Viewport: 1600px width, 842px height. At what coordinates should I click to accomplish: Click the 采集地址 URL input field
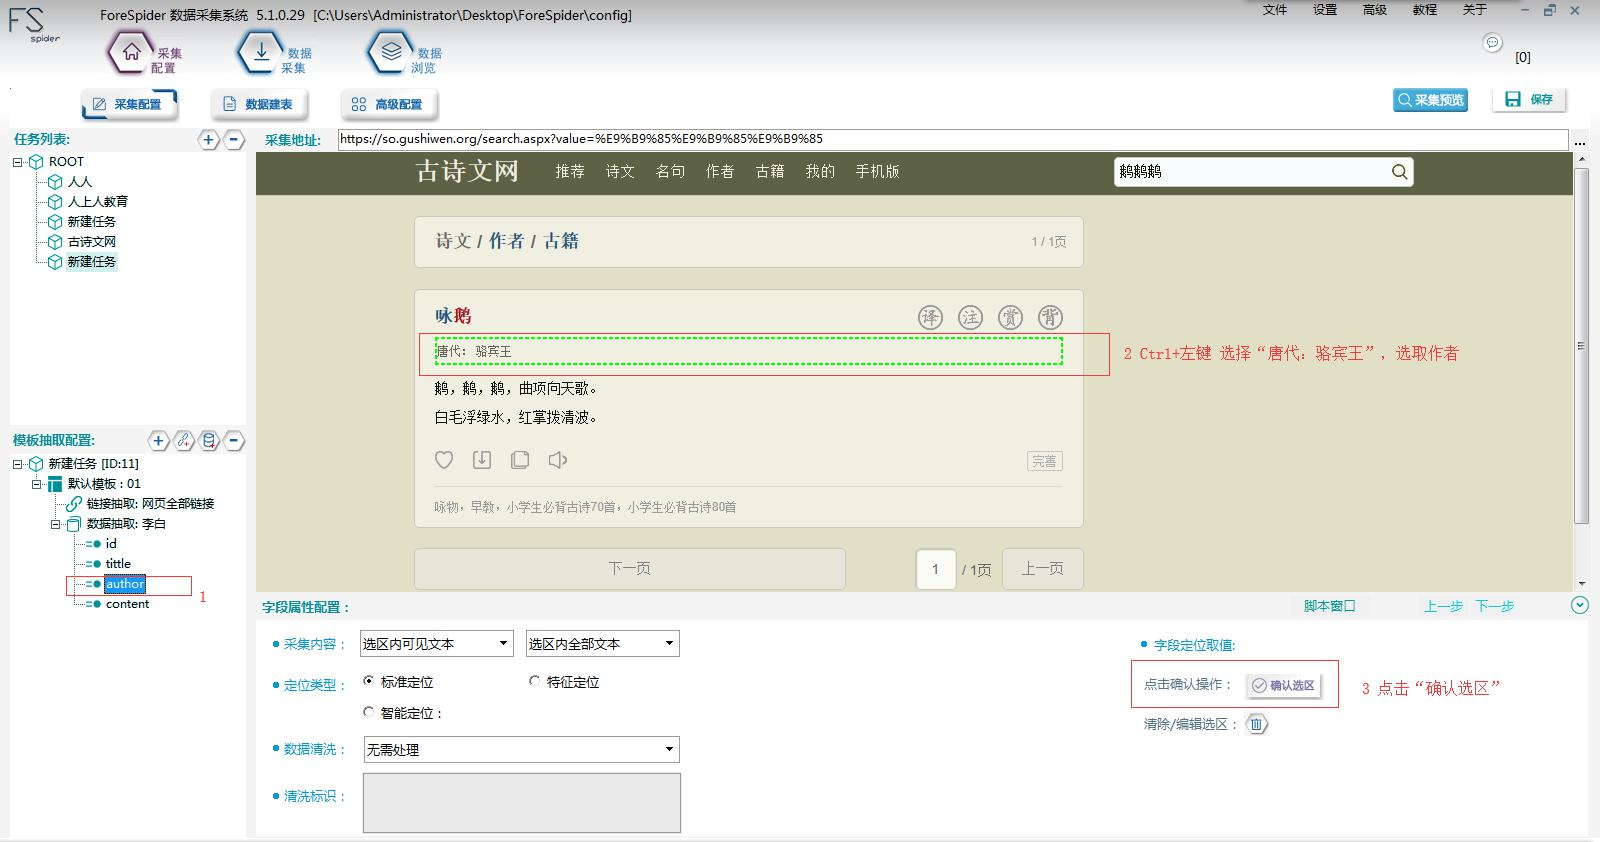[x=953, y=139]
